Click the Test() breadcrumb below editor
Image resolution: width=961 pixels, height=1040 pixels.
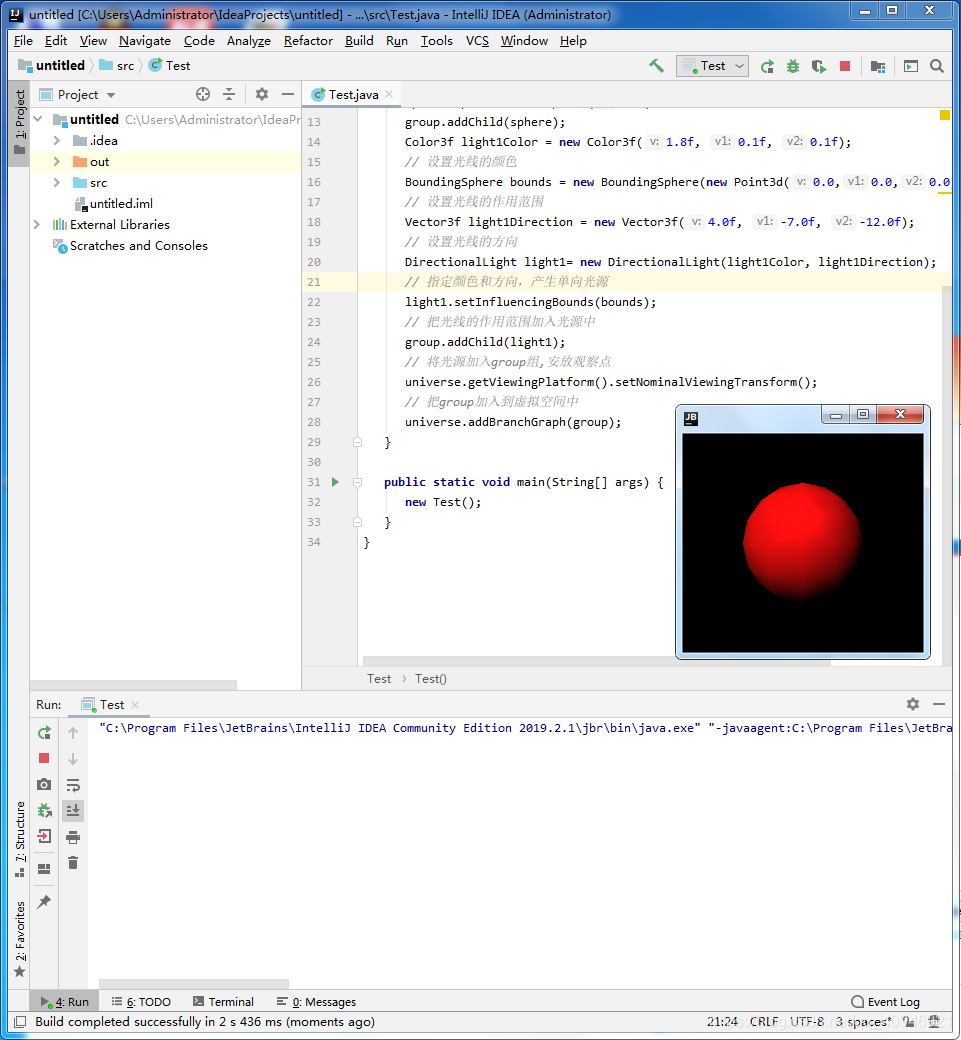[x=430, y=679]
